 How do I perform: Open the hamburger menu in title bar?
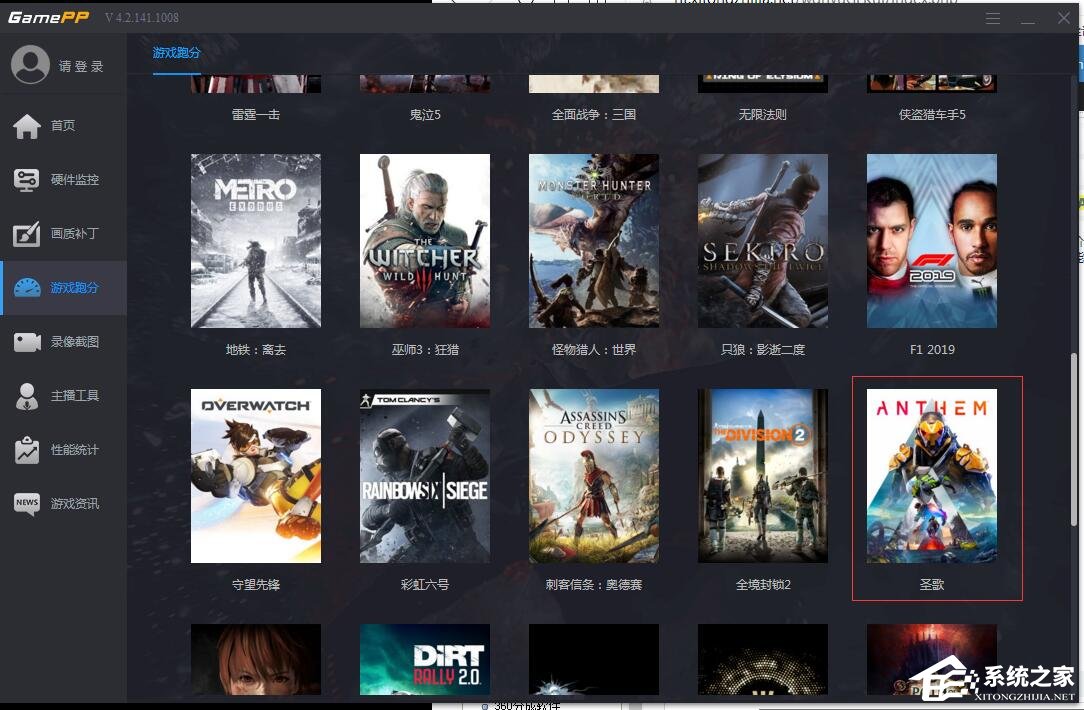pos(992,19)
